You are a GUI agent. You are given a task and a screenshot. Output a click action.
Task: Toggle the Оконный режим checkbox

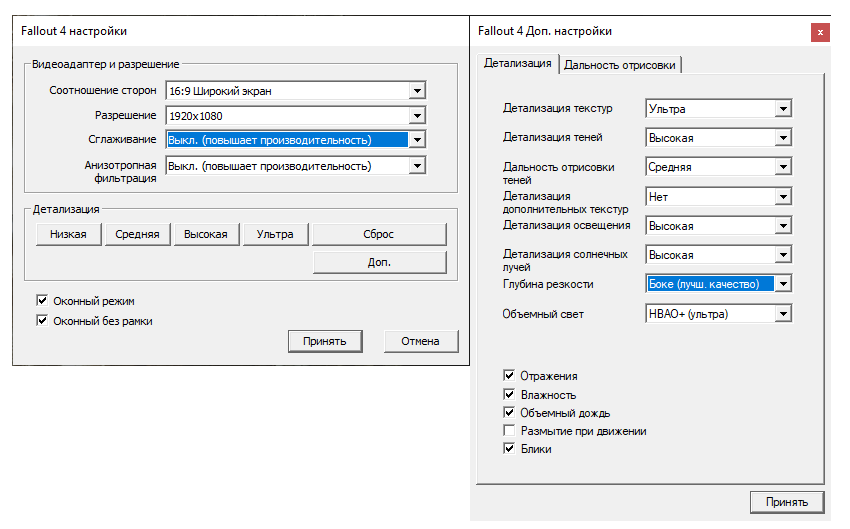pos(42,300)
